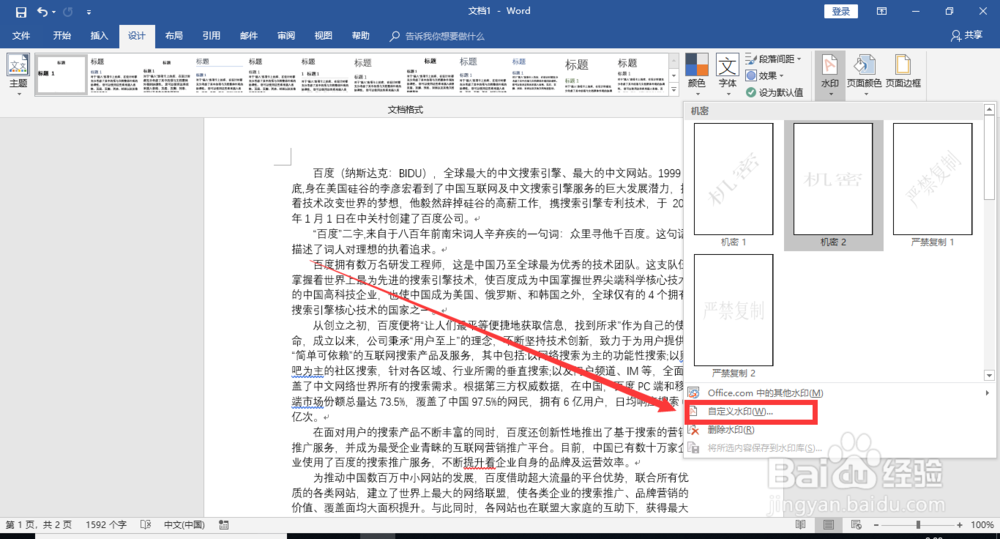Open the 视图 tab
1000x539 pixels.
[x=323, y=36]
